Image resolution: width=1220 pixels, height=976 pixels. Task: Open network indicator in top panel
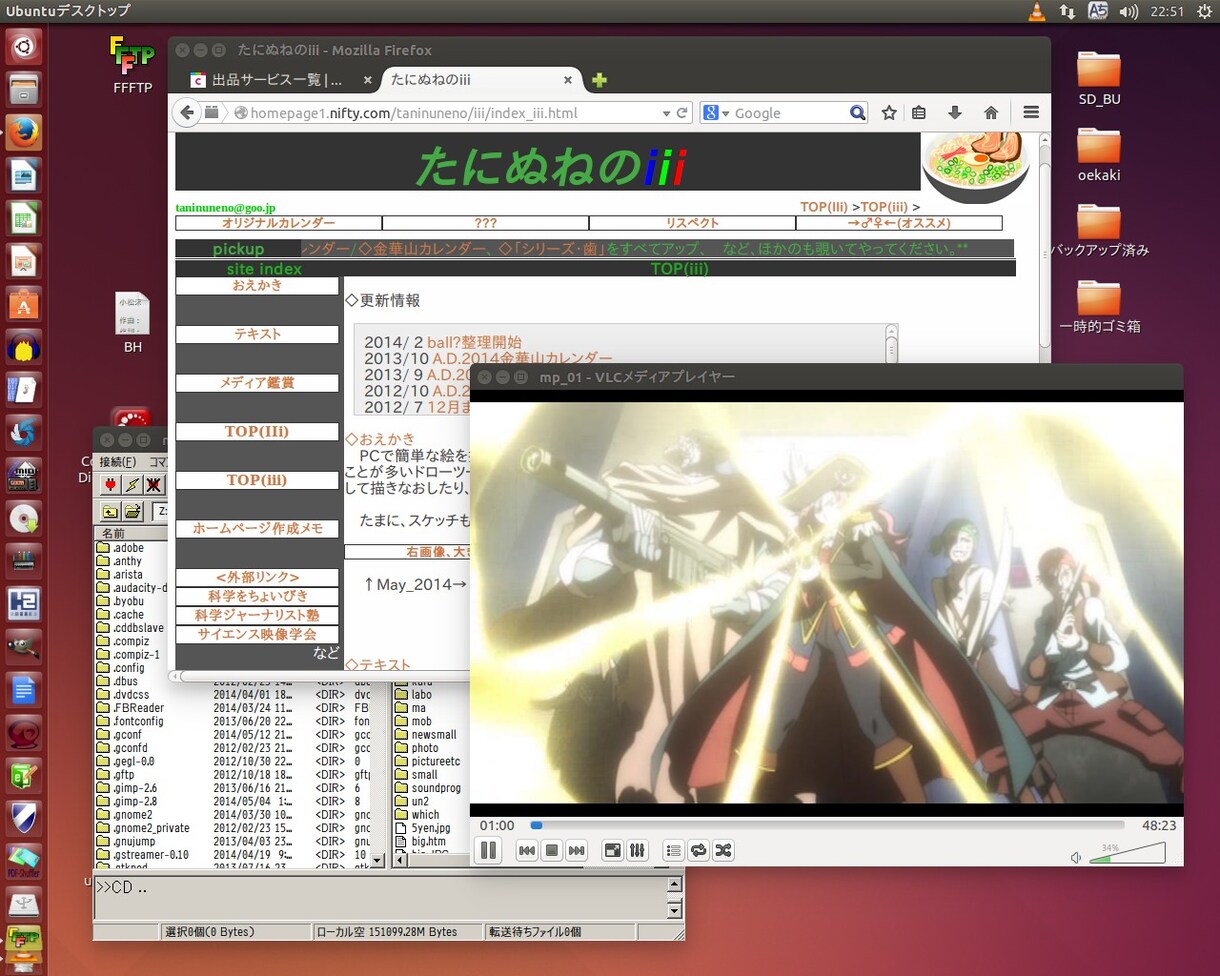(x=1067, y=12)
